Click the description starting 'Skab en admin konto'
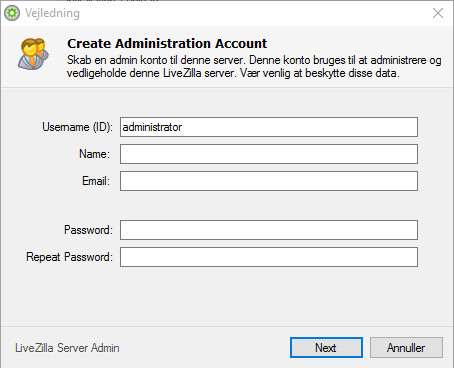Screen dimensions: 454x368 254,66
